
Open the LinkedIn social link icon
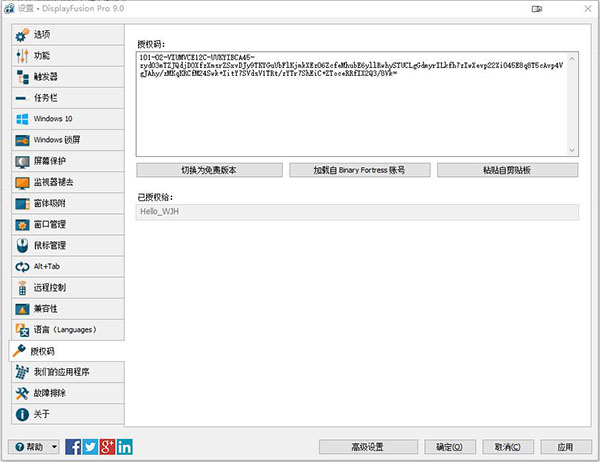coord(125,447)
